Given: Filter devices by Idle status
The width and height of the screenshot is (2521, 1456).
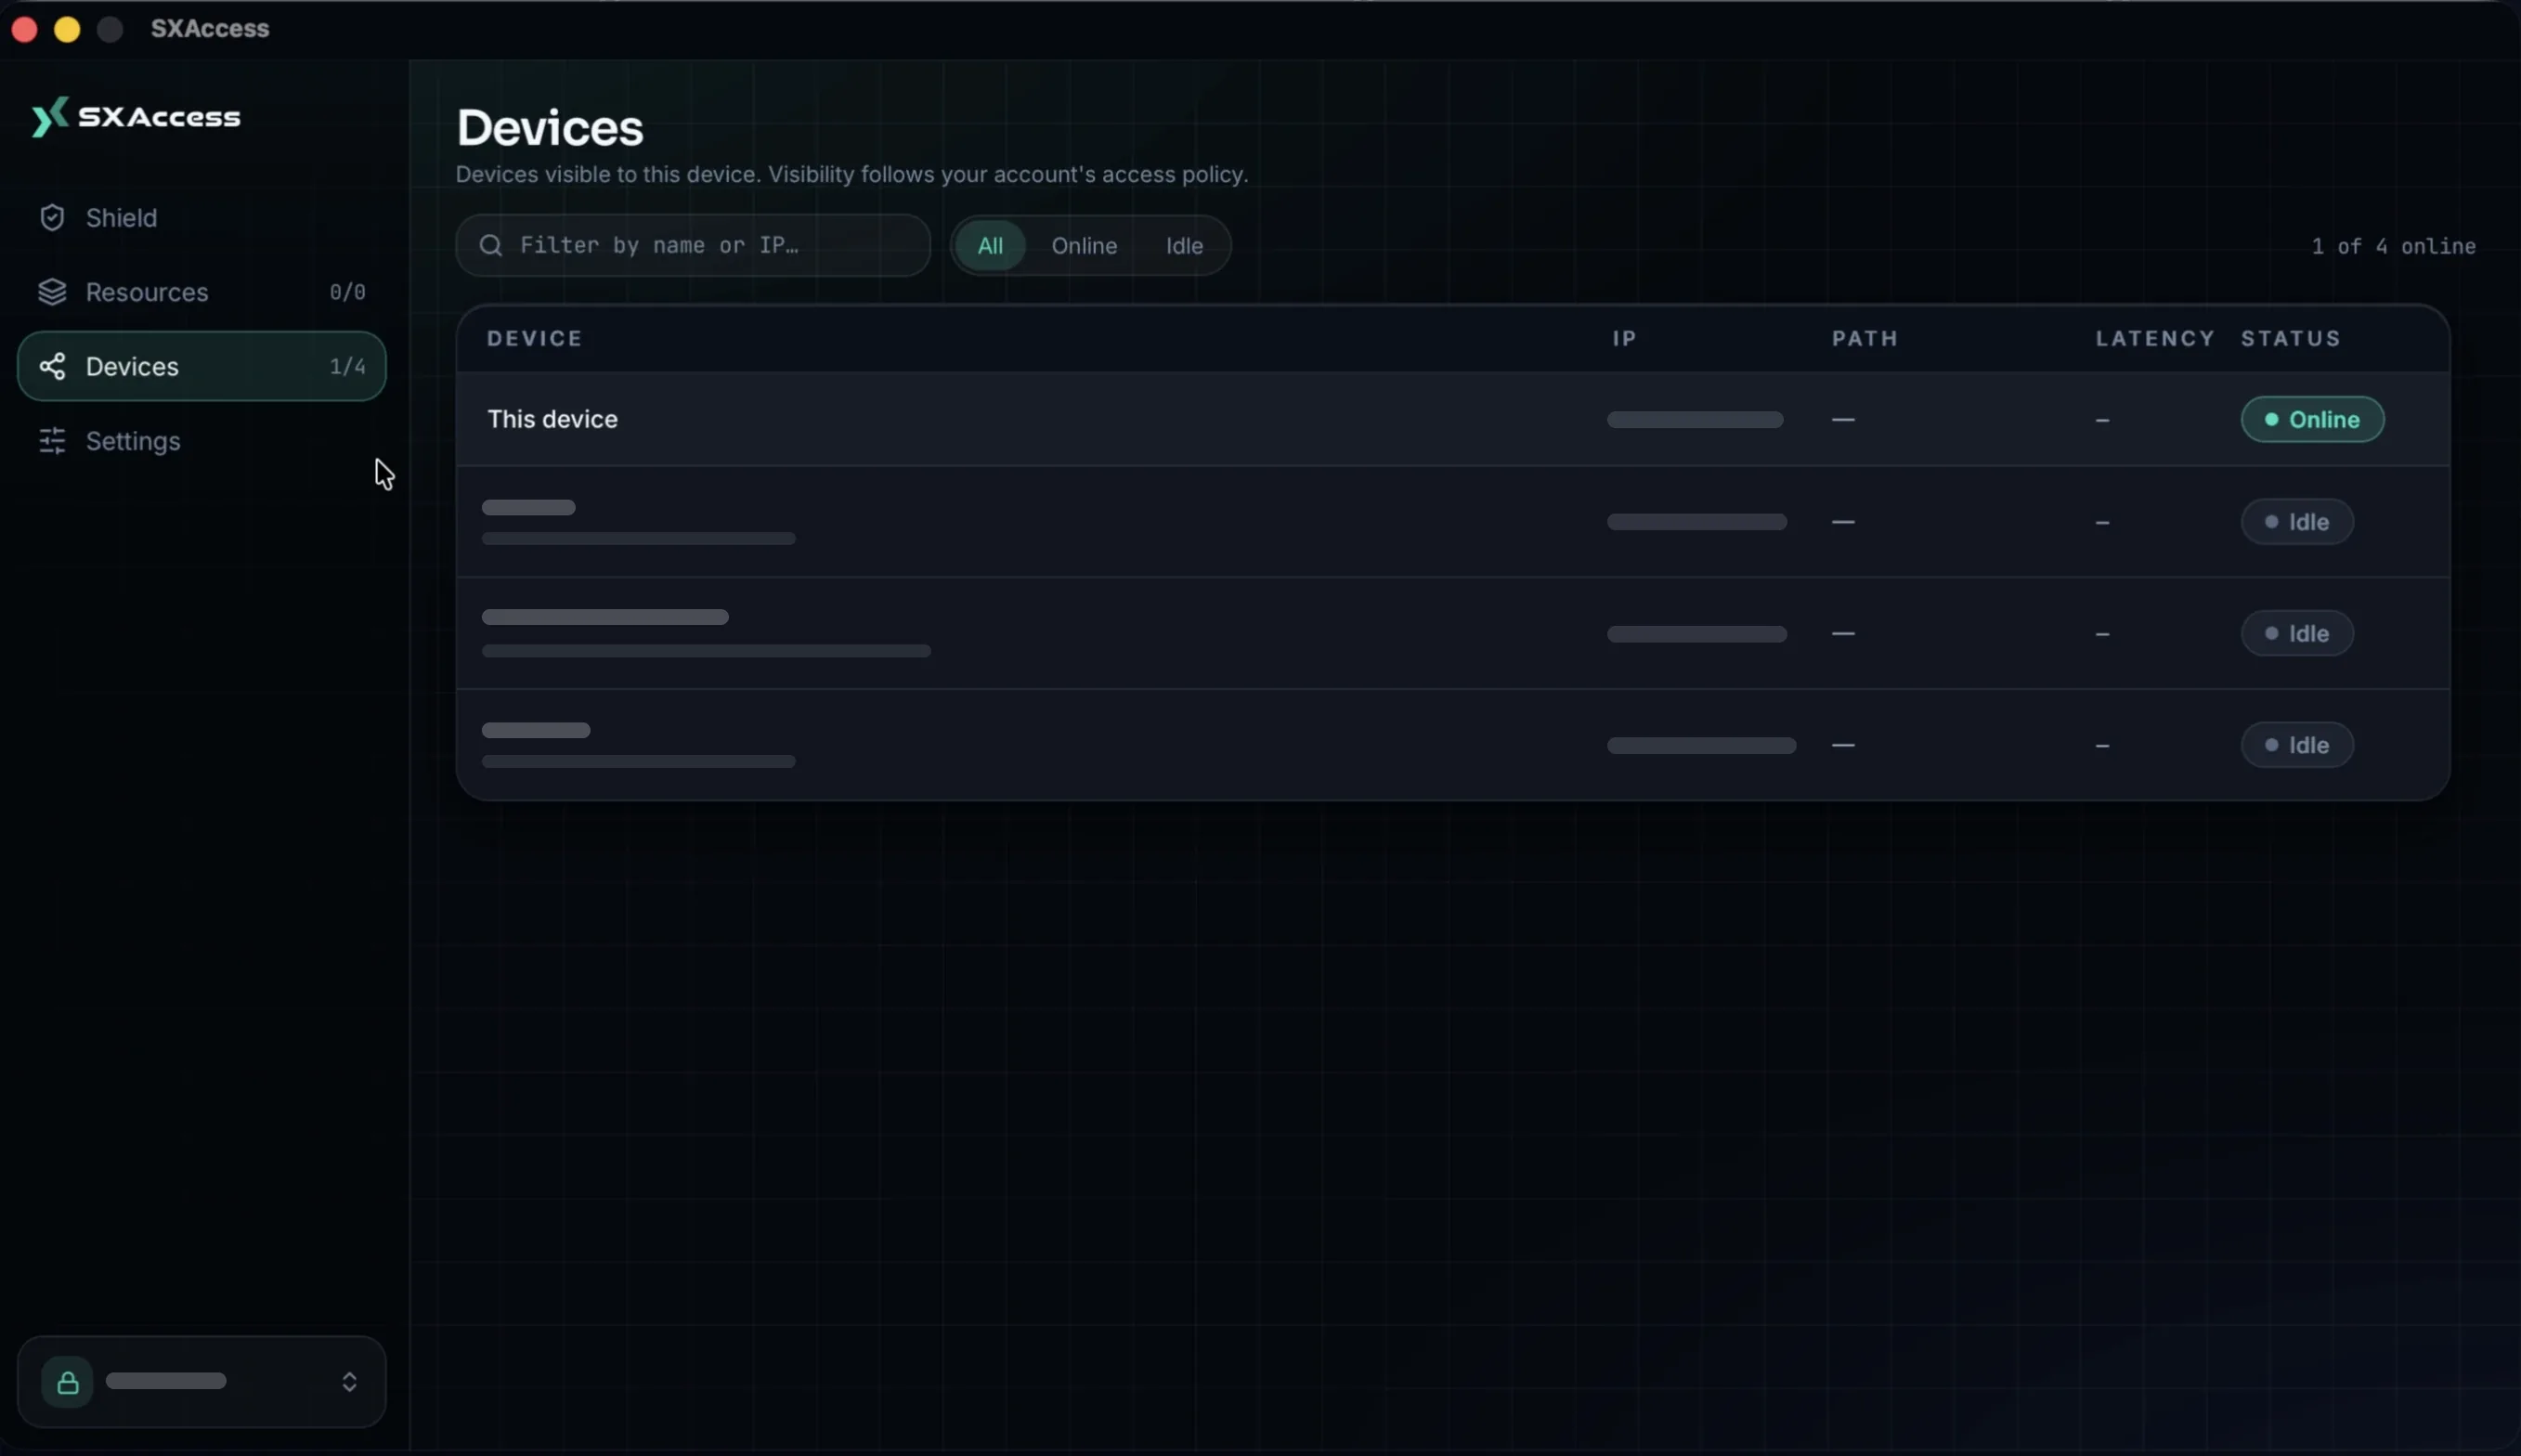Looking at the screenshot, I should (x=1184, y=246).
